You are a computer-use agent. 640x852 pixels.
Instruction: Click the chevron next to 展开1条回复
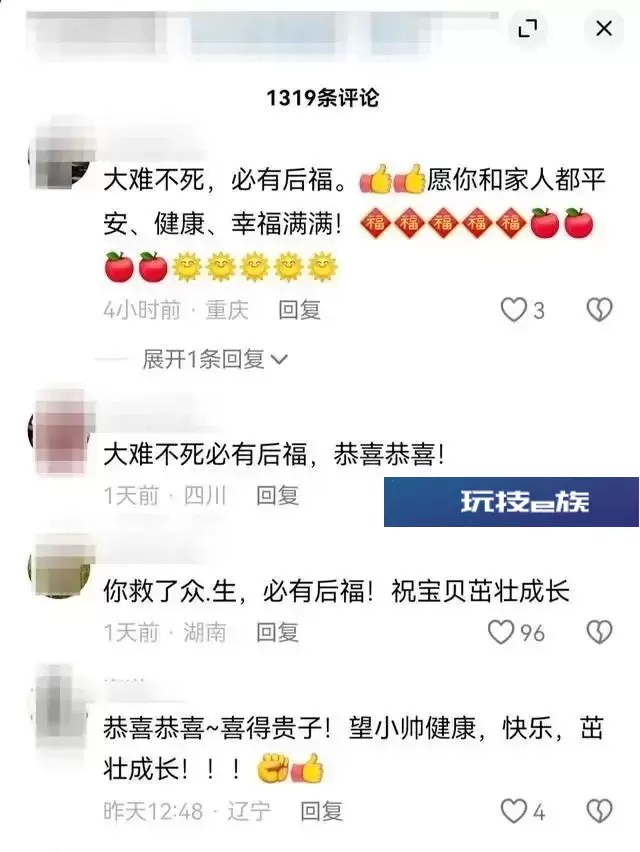[279, 359]
